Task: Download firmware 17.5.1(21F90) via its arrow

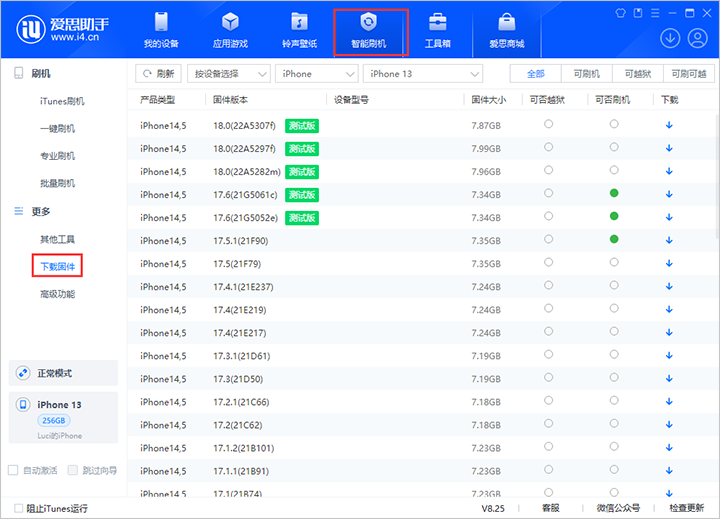Action: coord(669,240)
